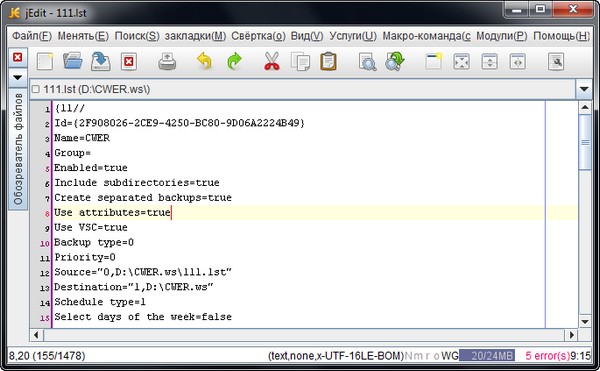Open the find dialog magnifier icon
Screen dimensions: 600x371
click(367, 62)
